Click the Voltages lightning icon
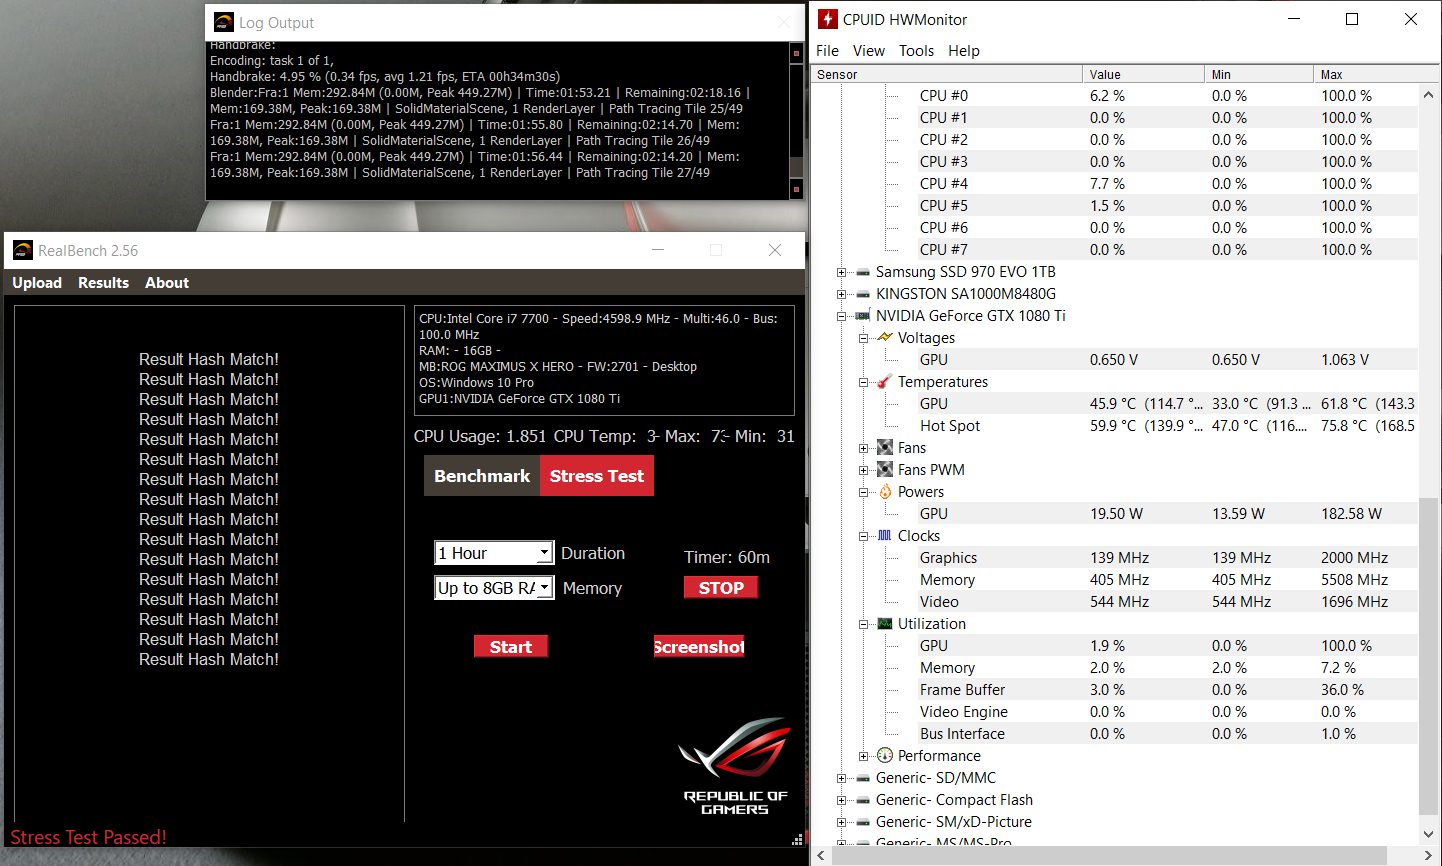 [x=884, y=338]
